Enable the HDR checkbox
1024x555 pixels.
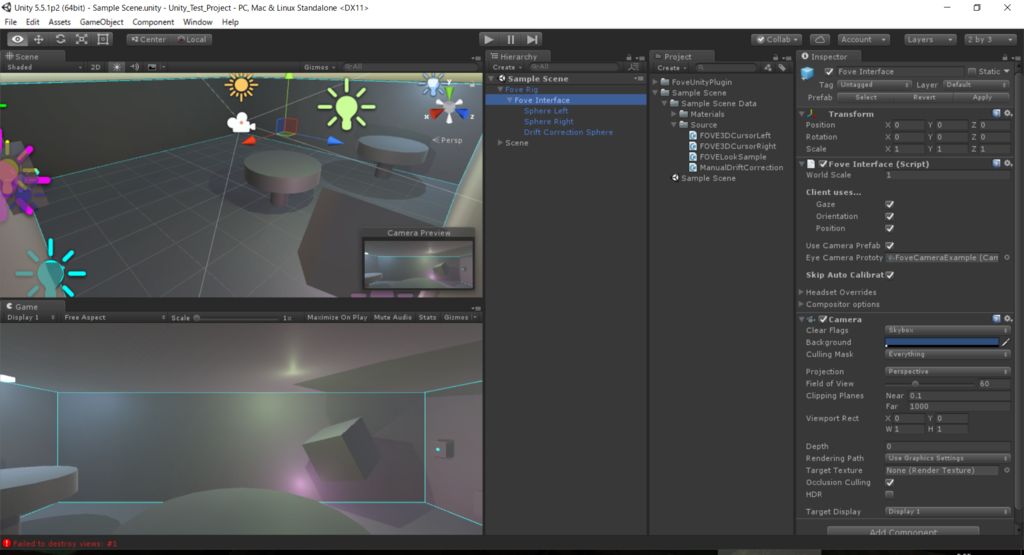pyautogui.click(x=889, y=494)
